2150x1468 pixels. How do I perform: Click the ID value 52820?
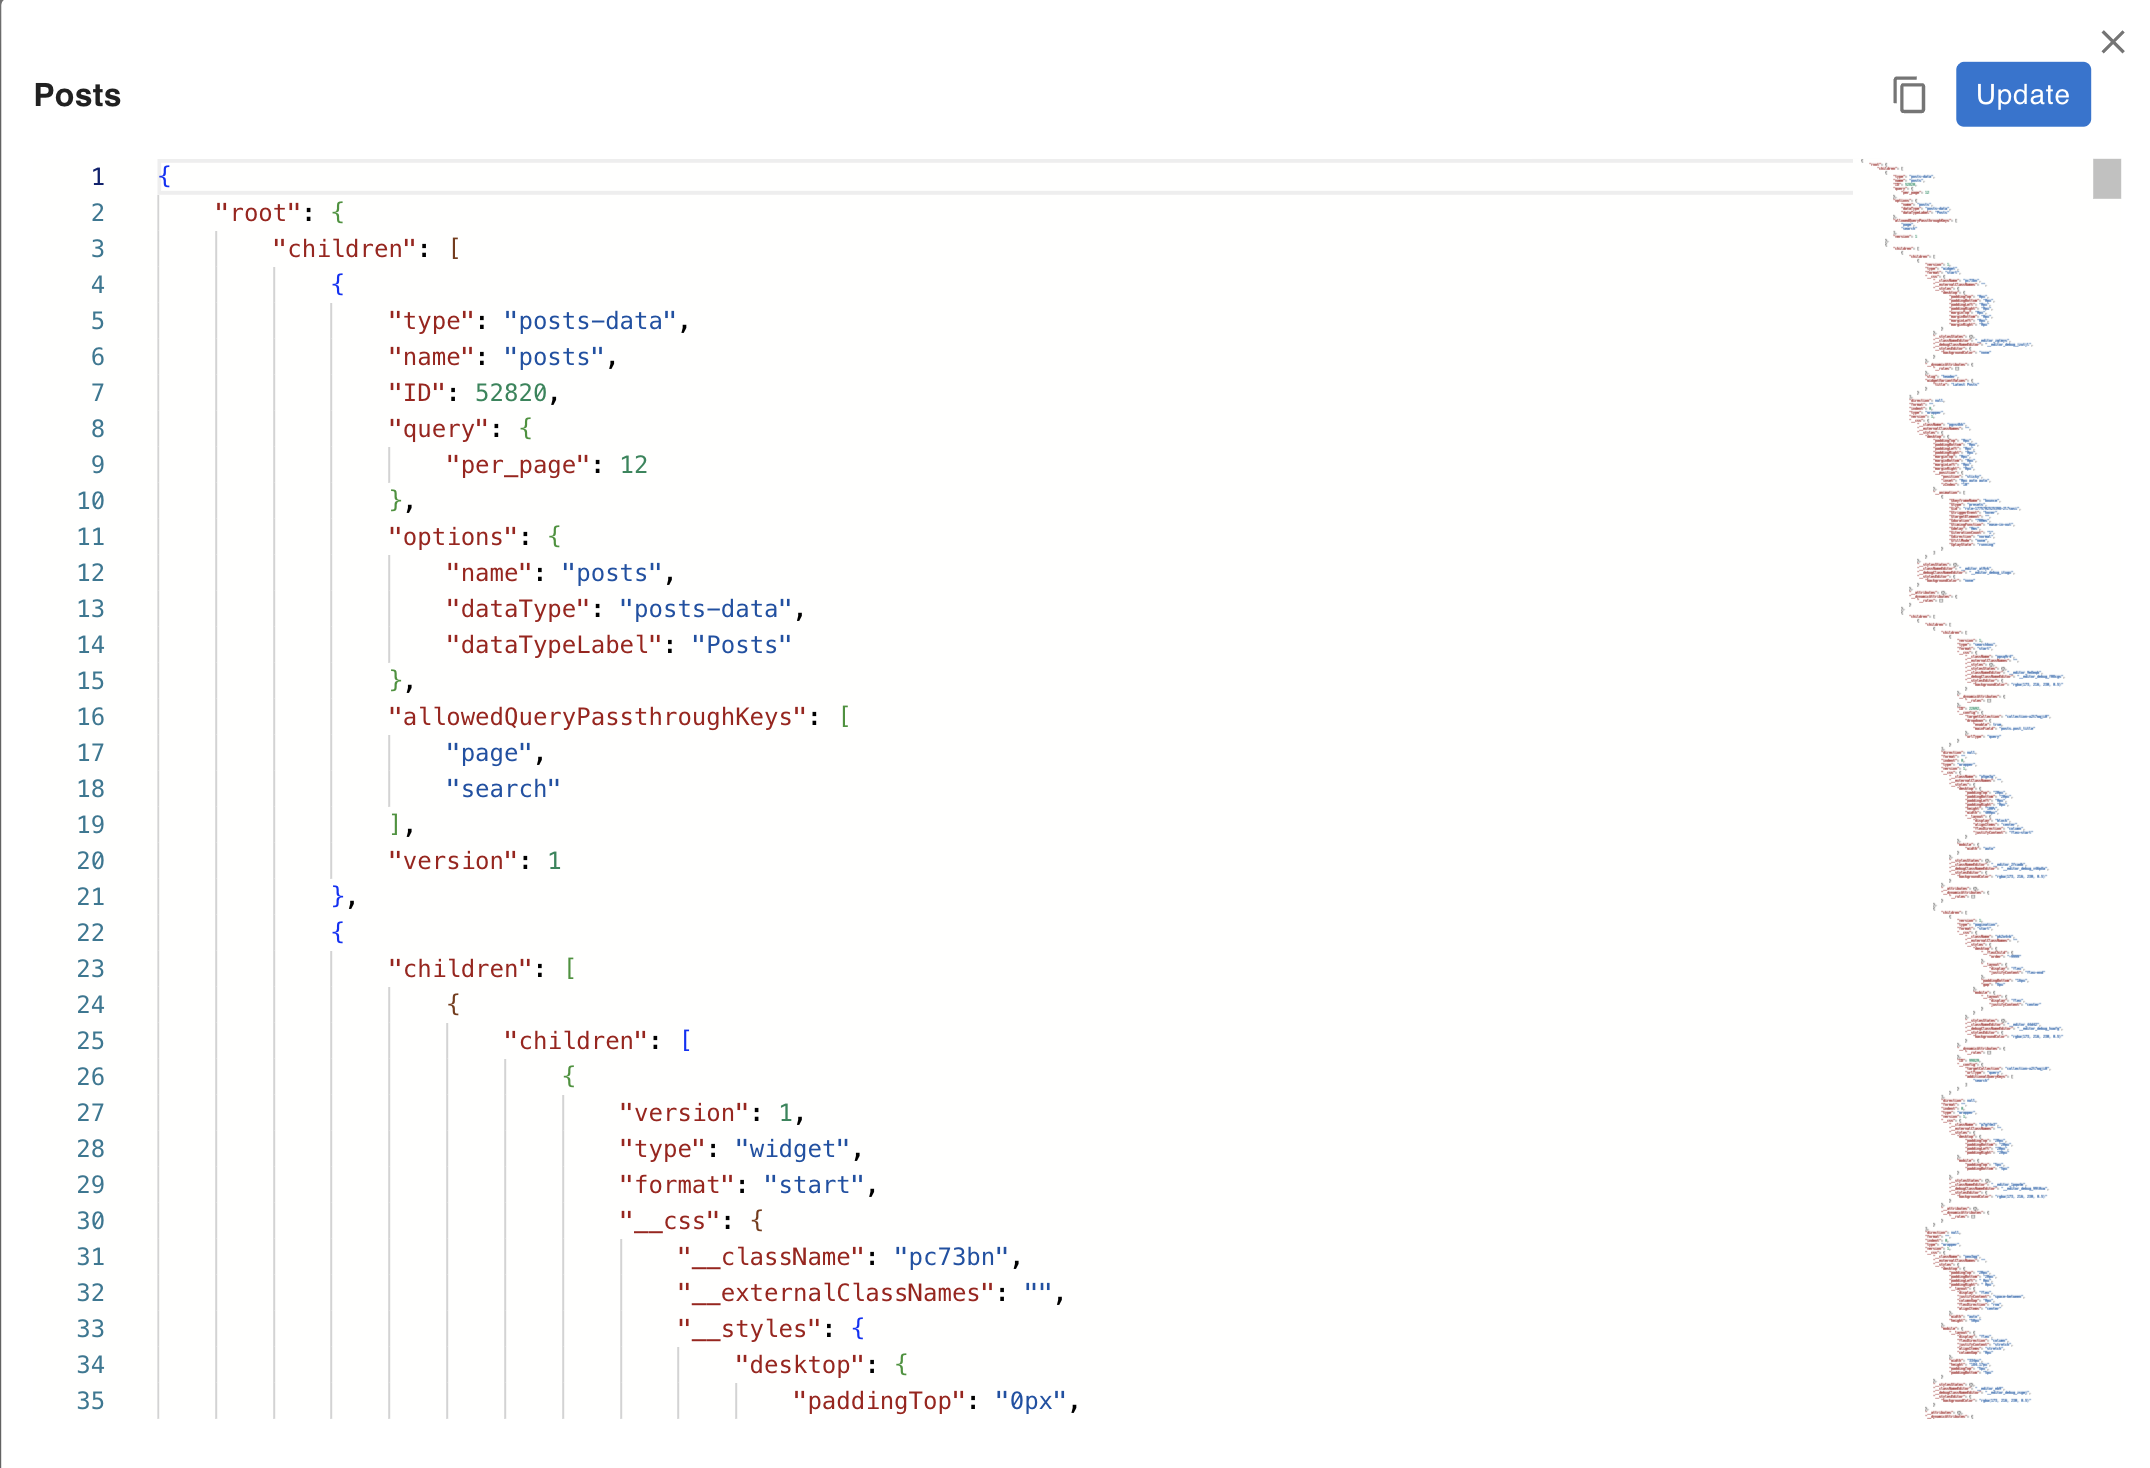point(510,393)
